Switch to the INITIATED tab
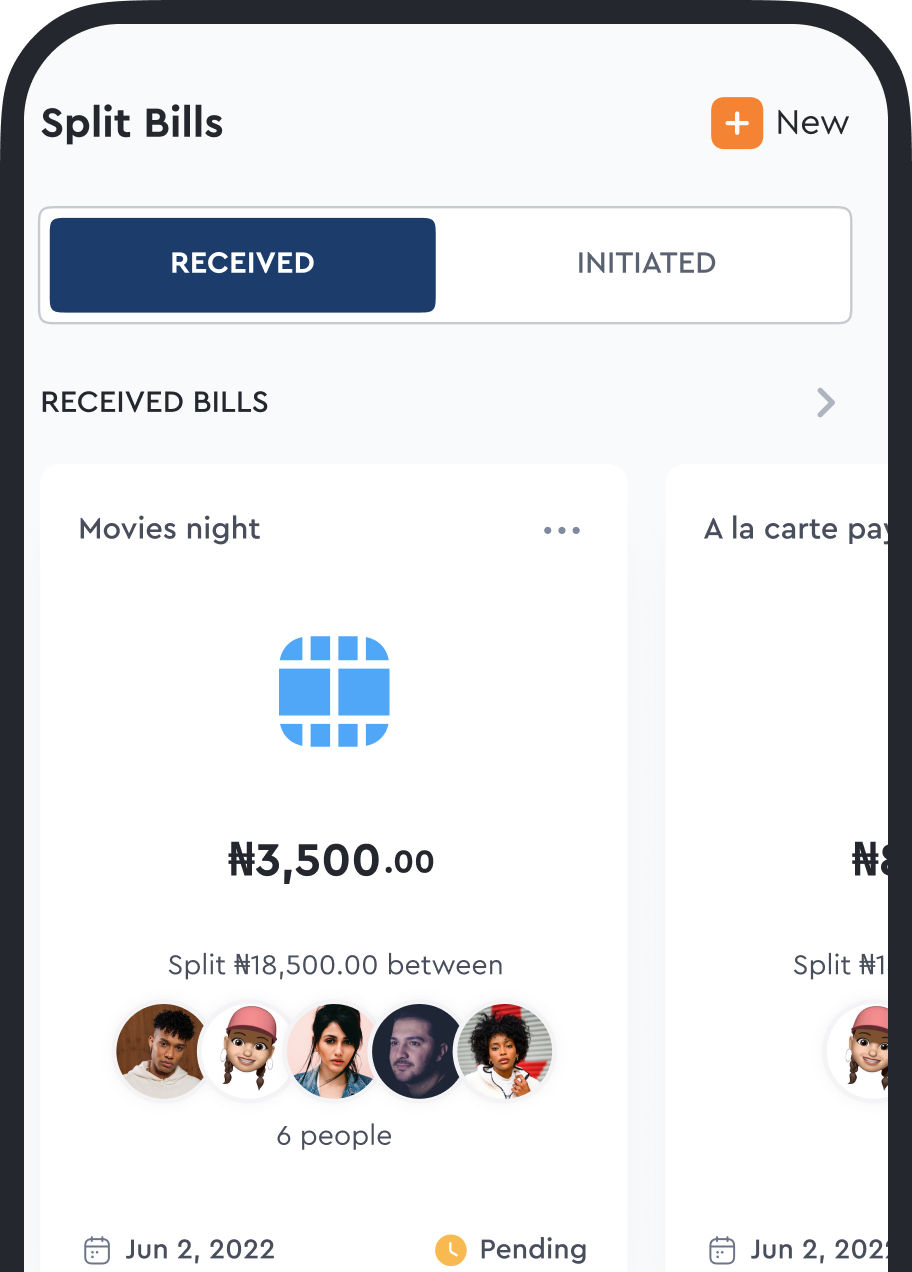The image size is (912, 1272). point(646,264)
